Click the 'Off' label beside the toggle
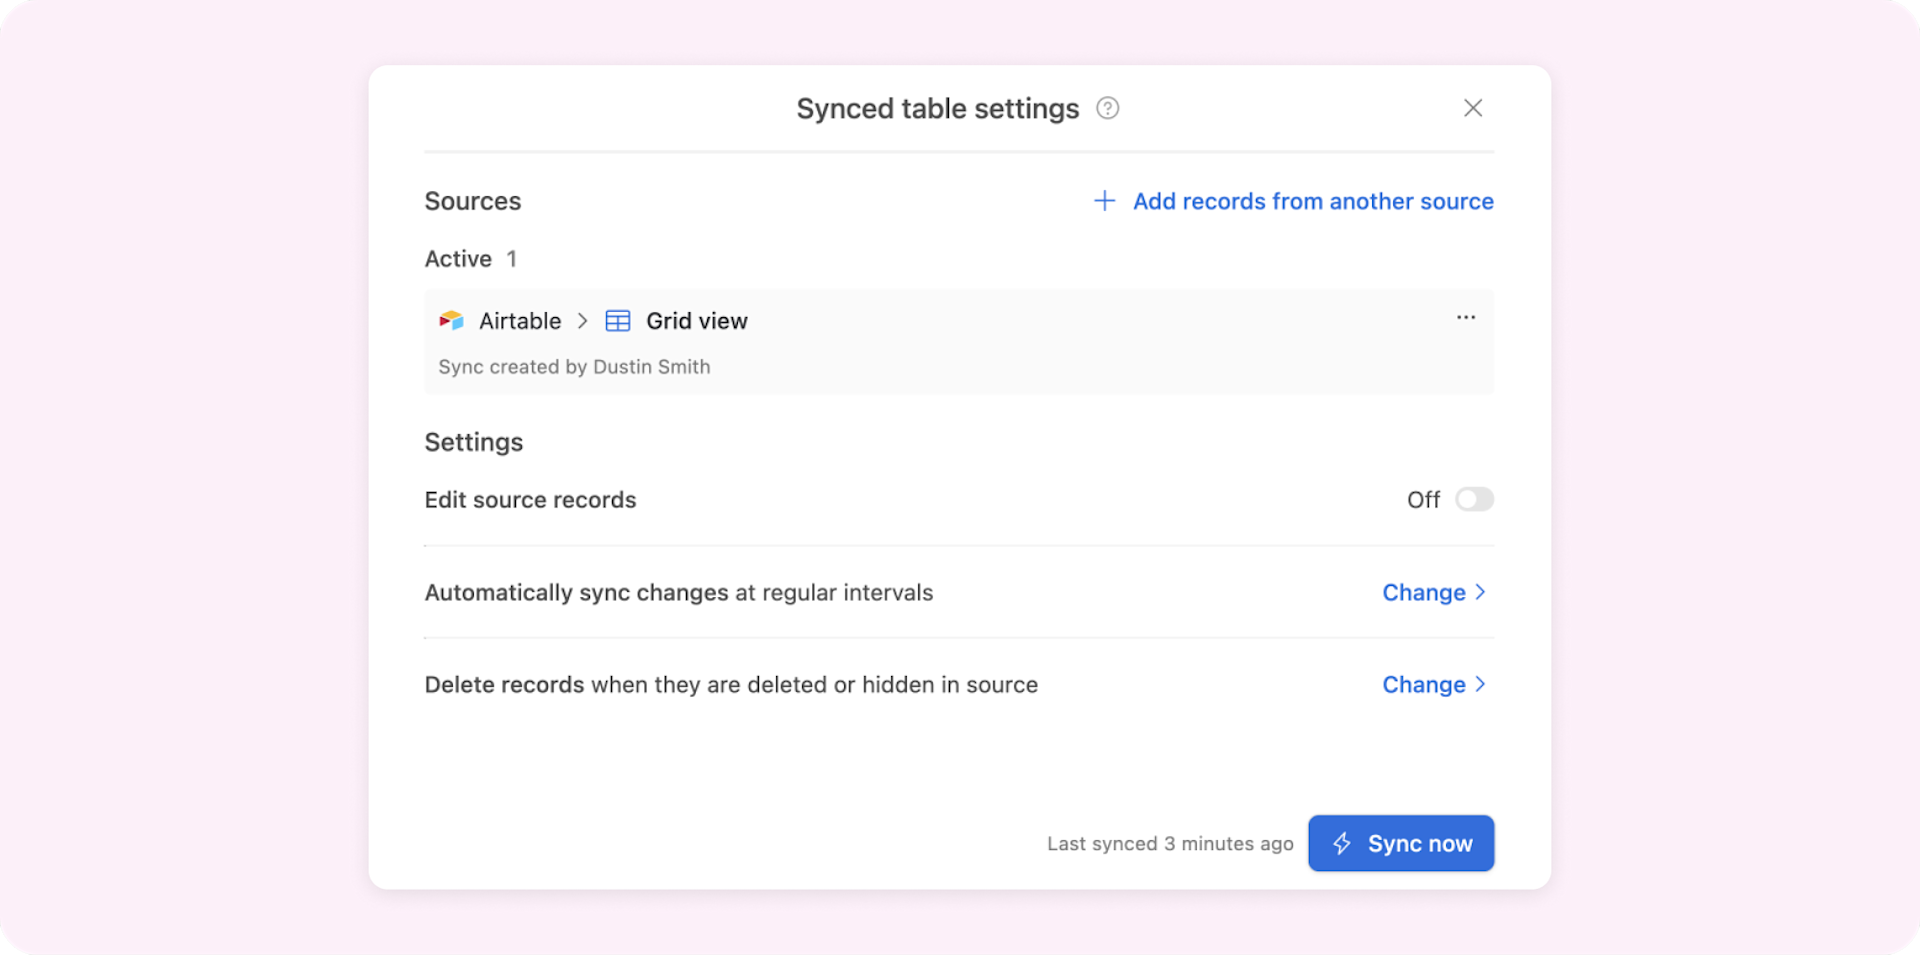This screenshot has height=955, width=1920. click(x=1422, y=500)
